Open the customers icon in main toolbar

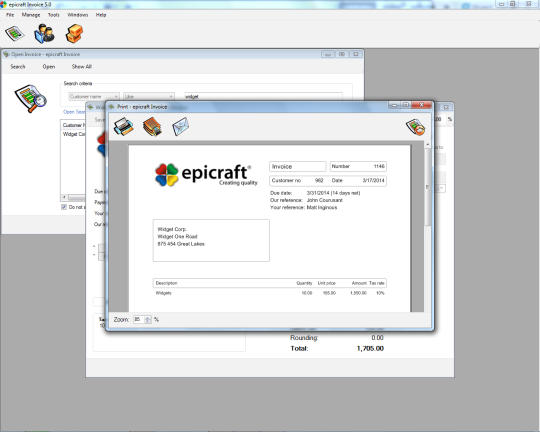pyautogui.click(x=44, y=33)
